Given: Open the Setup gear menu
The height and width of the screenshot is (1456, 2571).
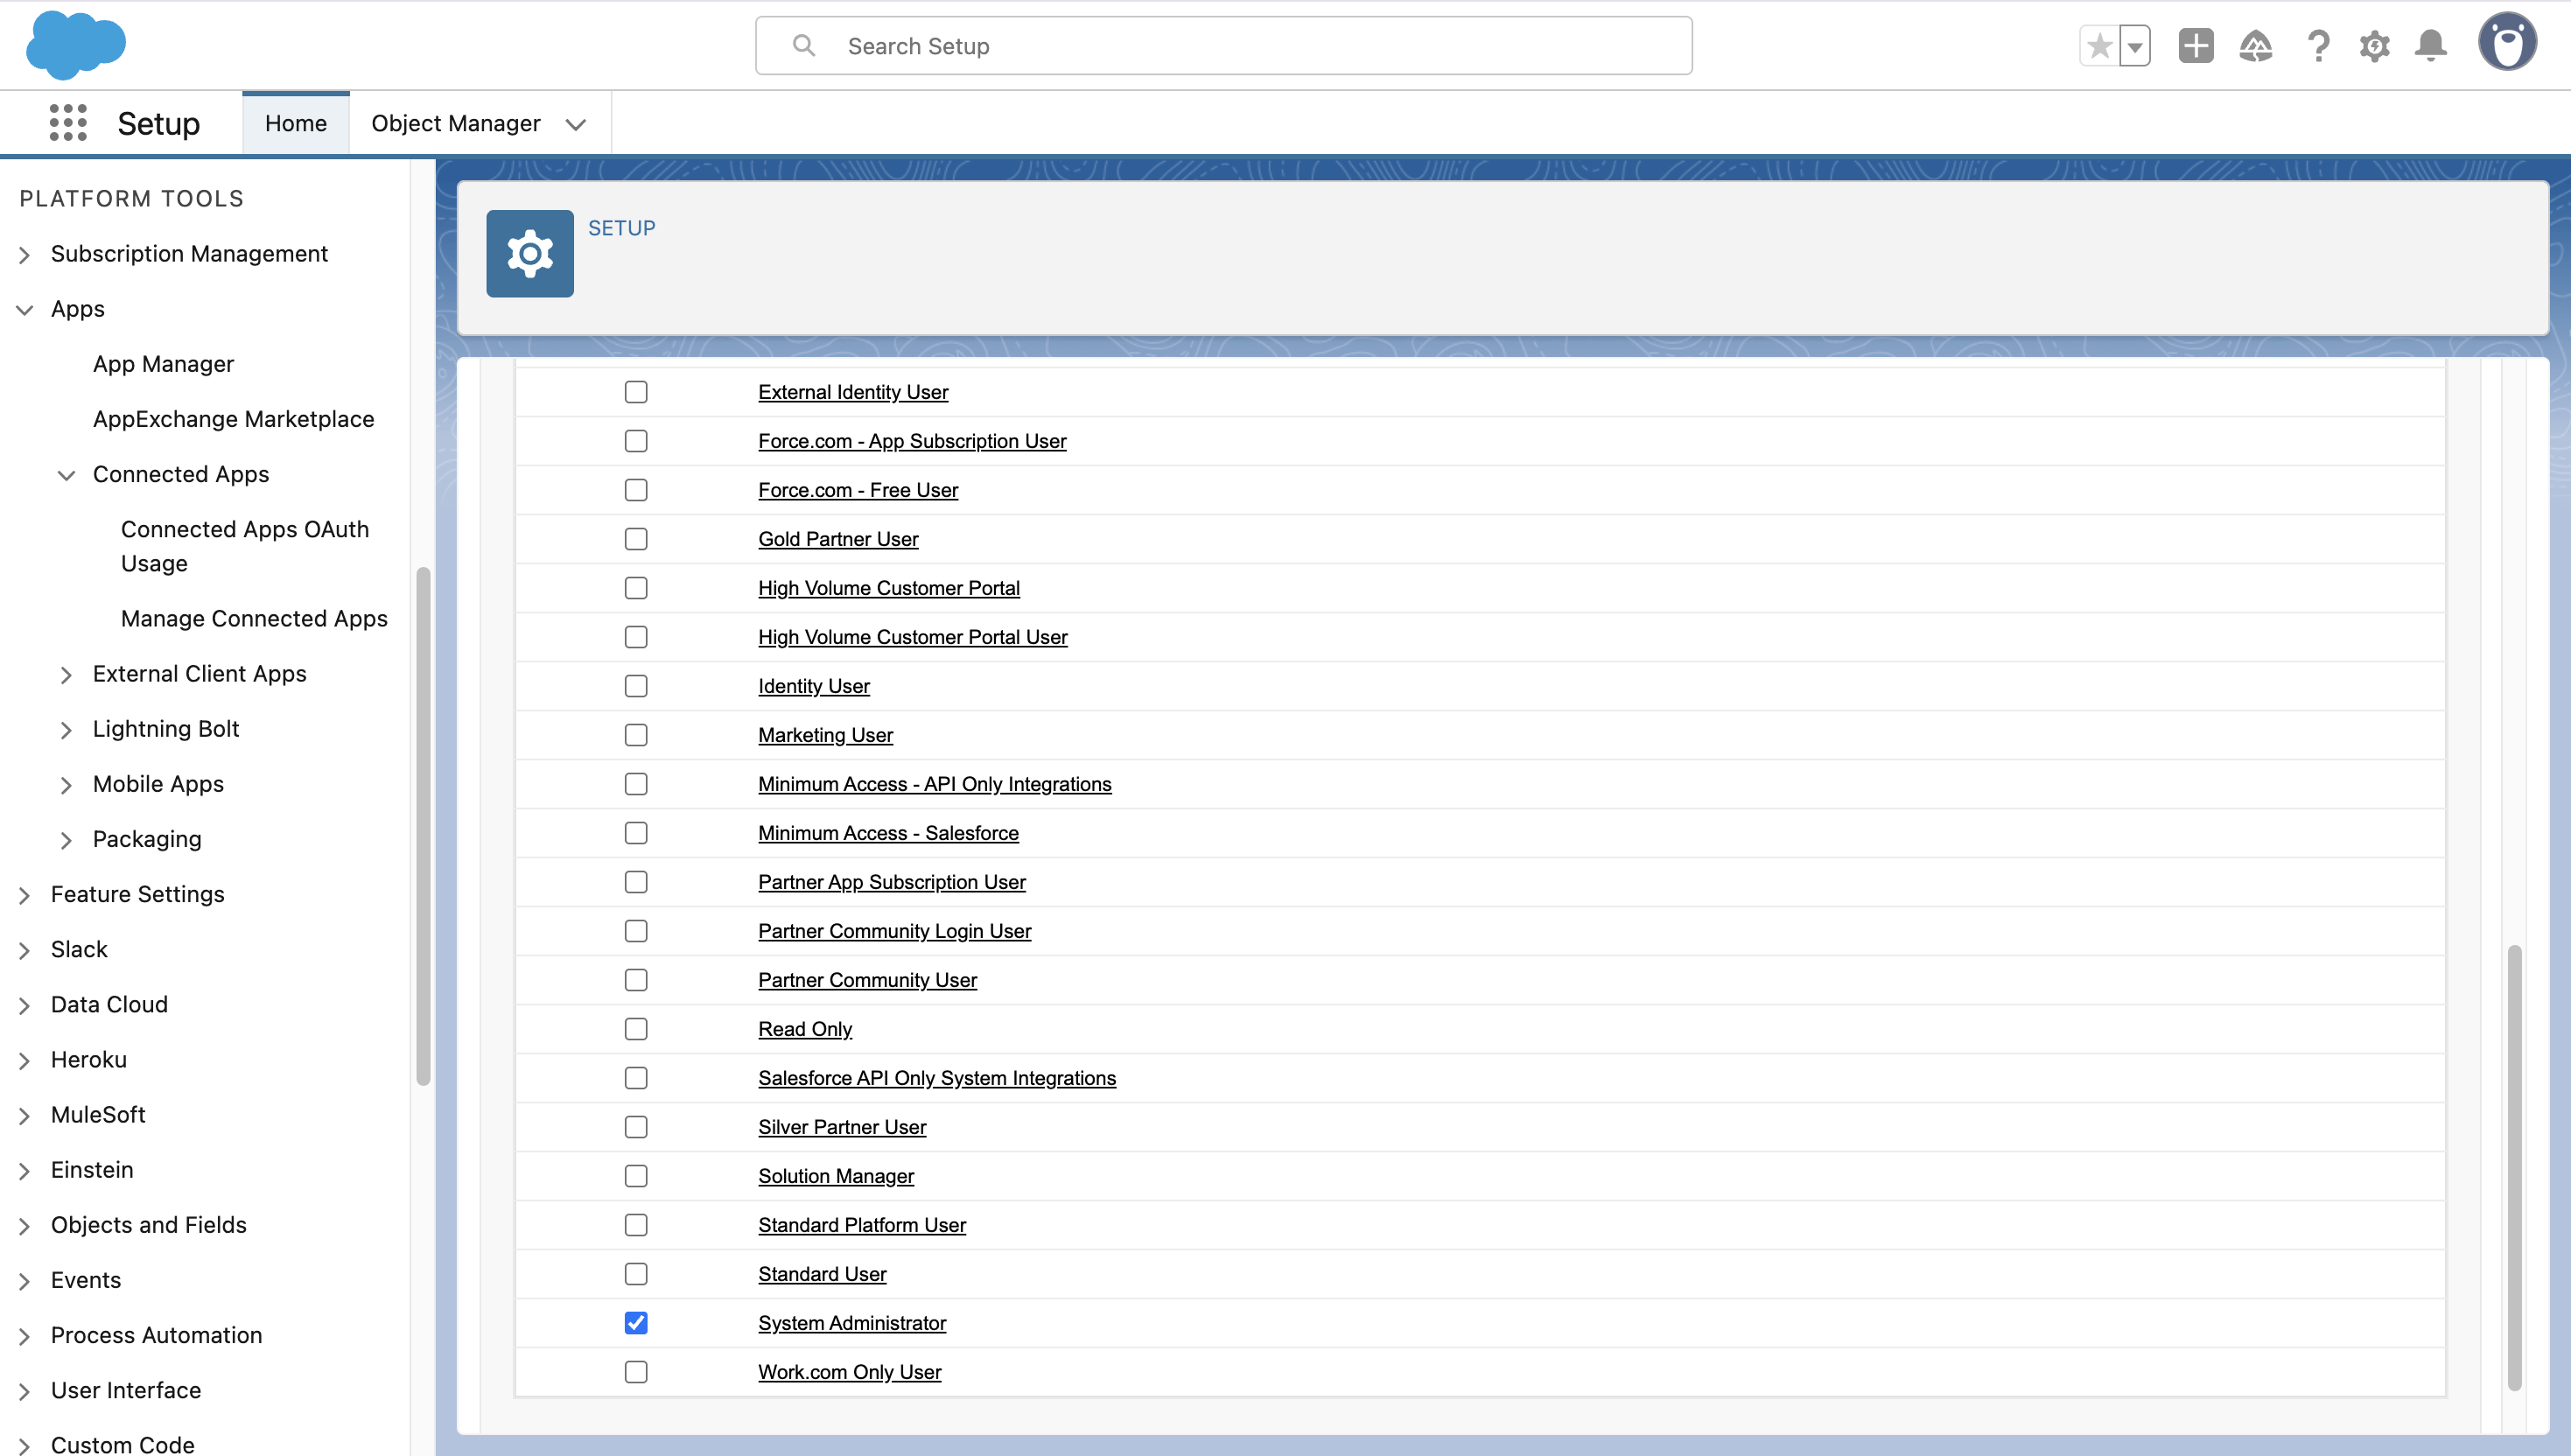Looking at the screenshot, I should [x=2374, y=46].
